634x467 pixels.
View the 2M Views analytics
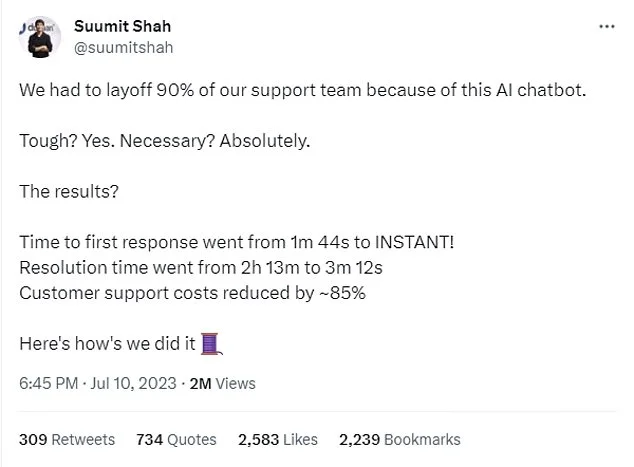tap(220, 383)
